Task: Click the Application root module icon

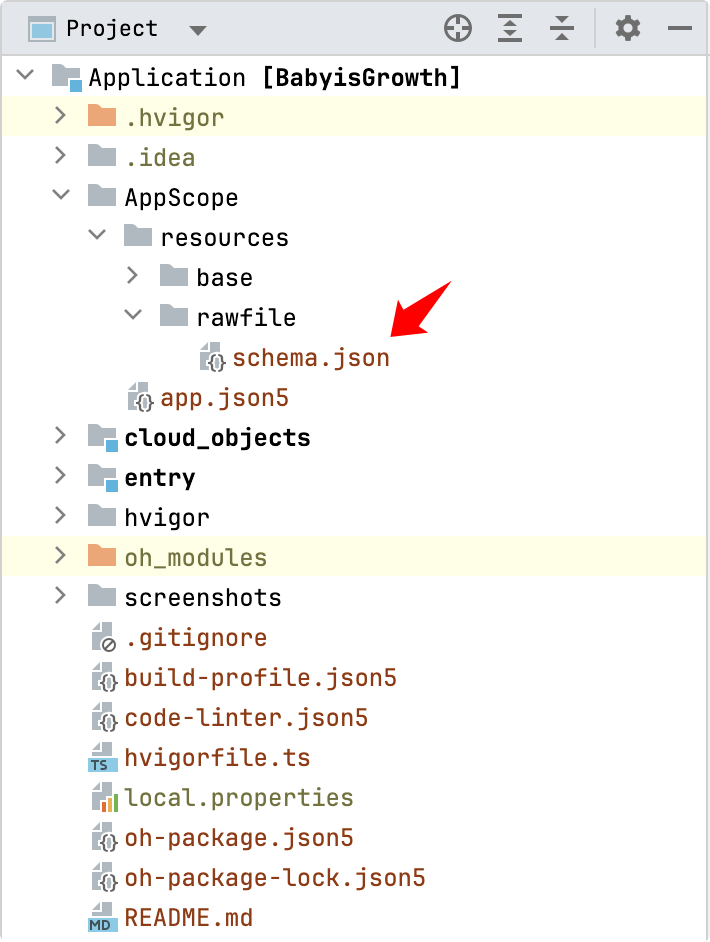Action: click(67, 77)
